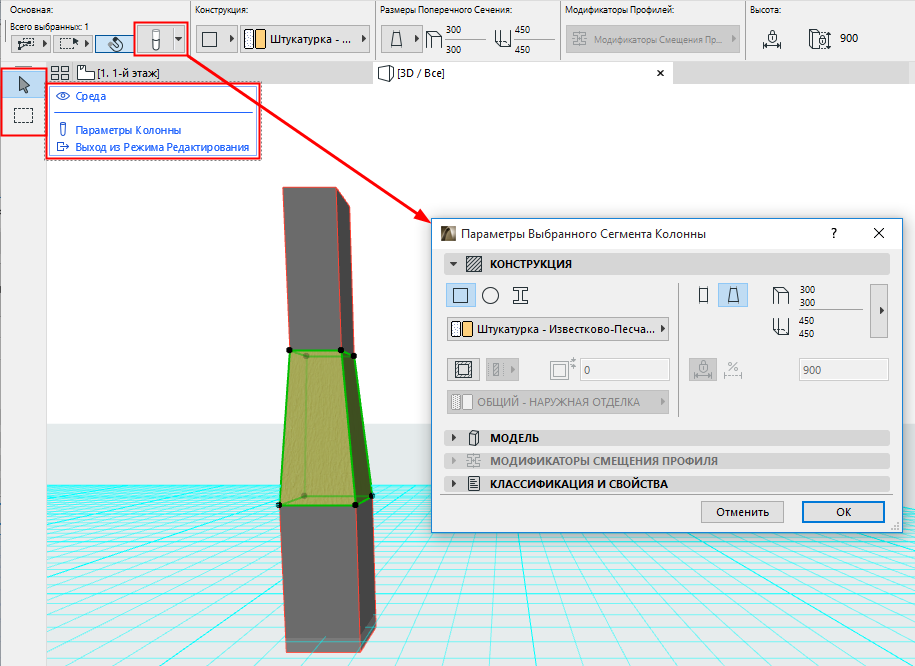Open Параметры Колонны link
Image resolution: width=915 pixels, height=666 pixels.
(128, 130)
